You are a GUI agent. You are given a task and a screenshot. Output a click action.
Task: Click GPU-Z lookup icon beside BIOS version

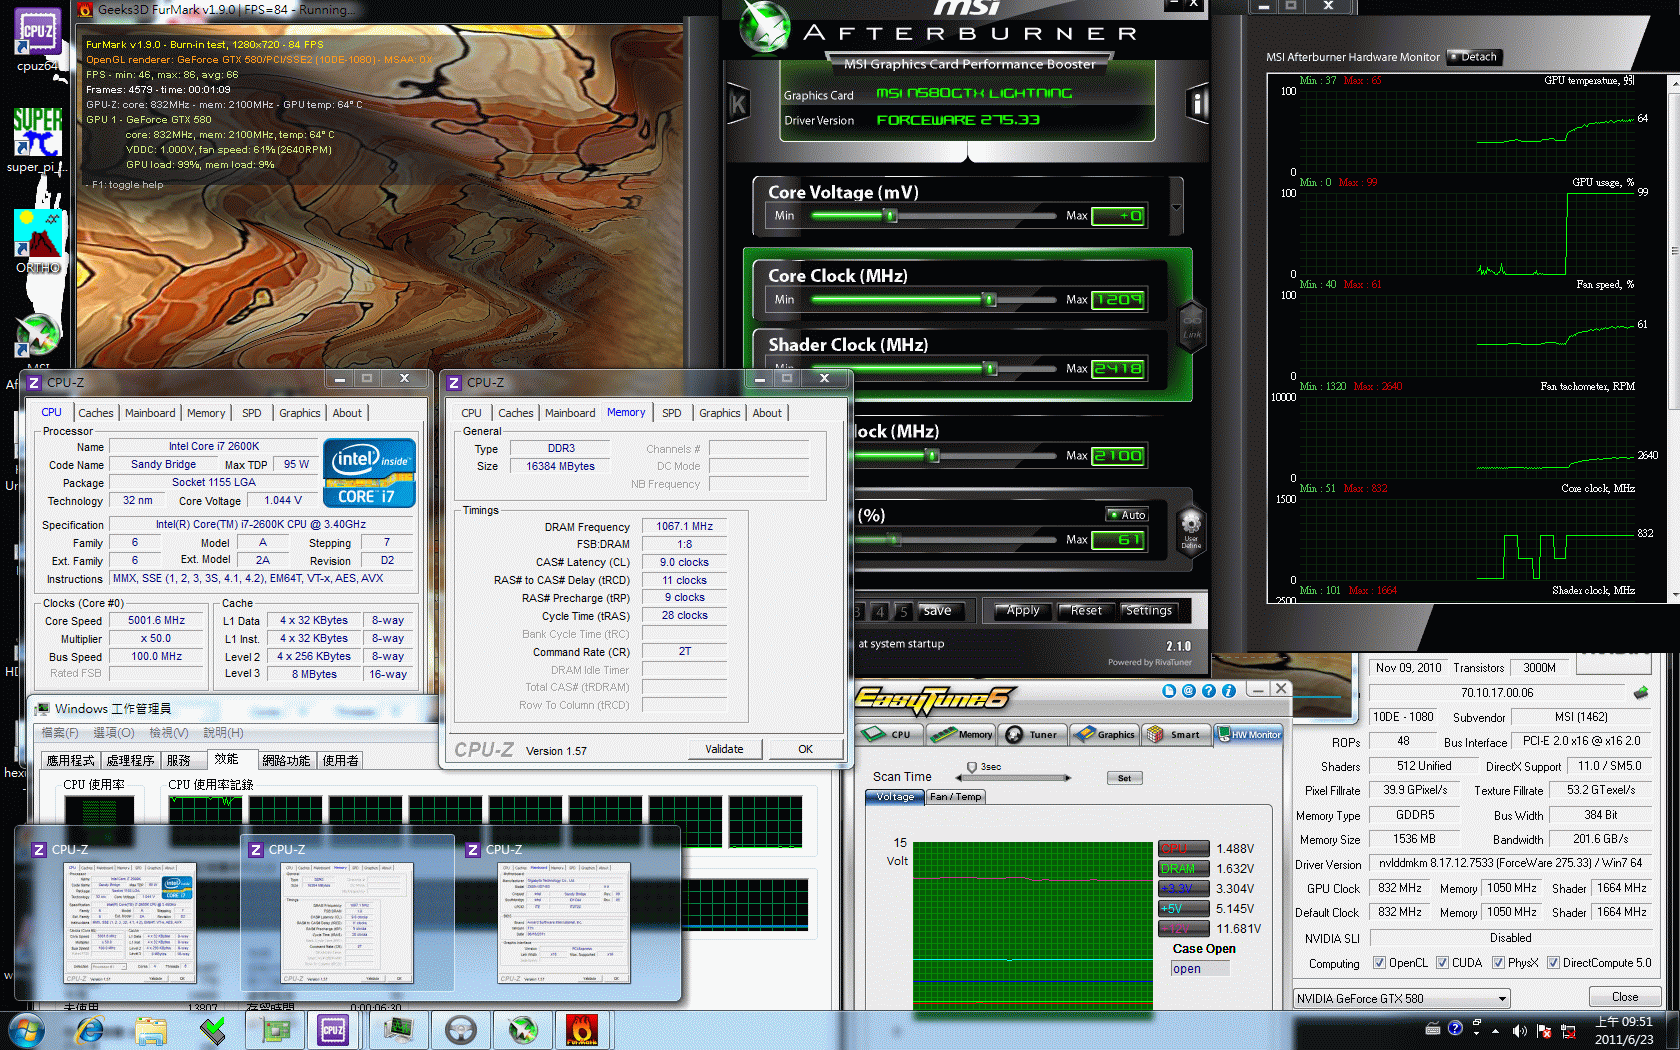click(x=1640, y=692)
